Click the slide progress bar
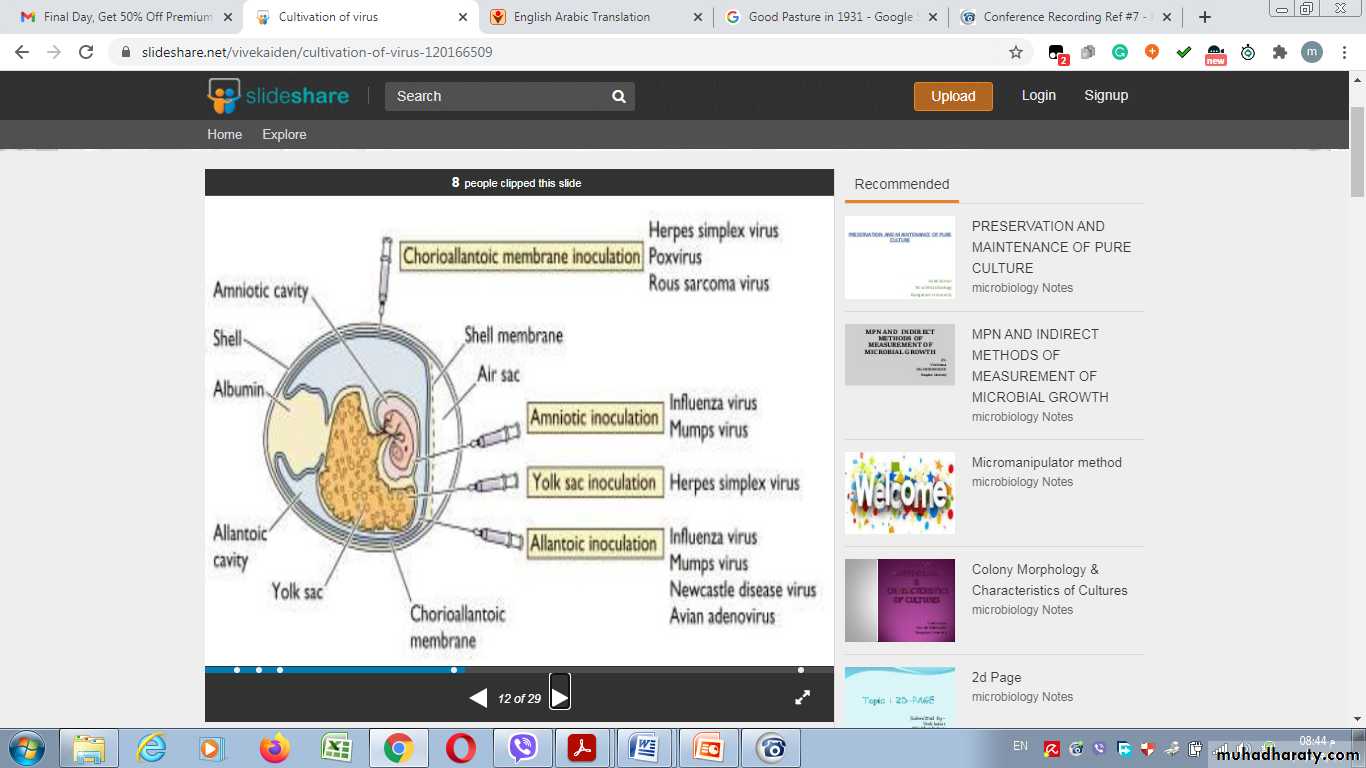This screenshot has height=768, width=1366. (x=519, y=669)
